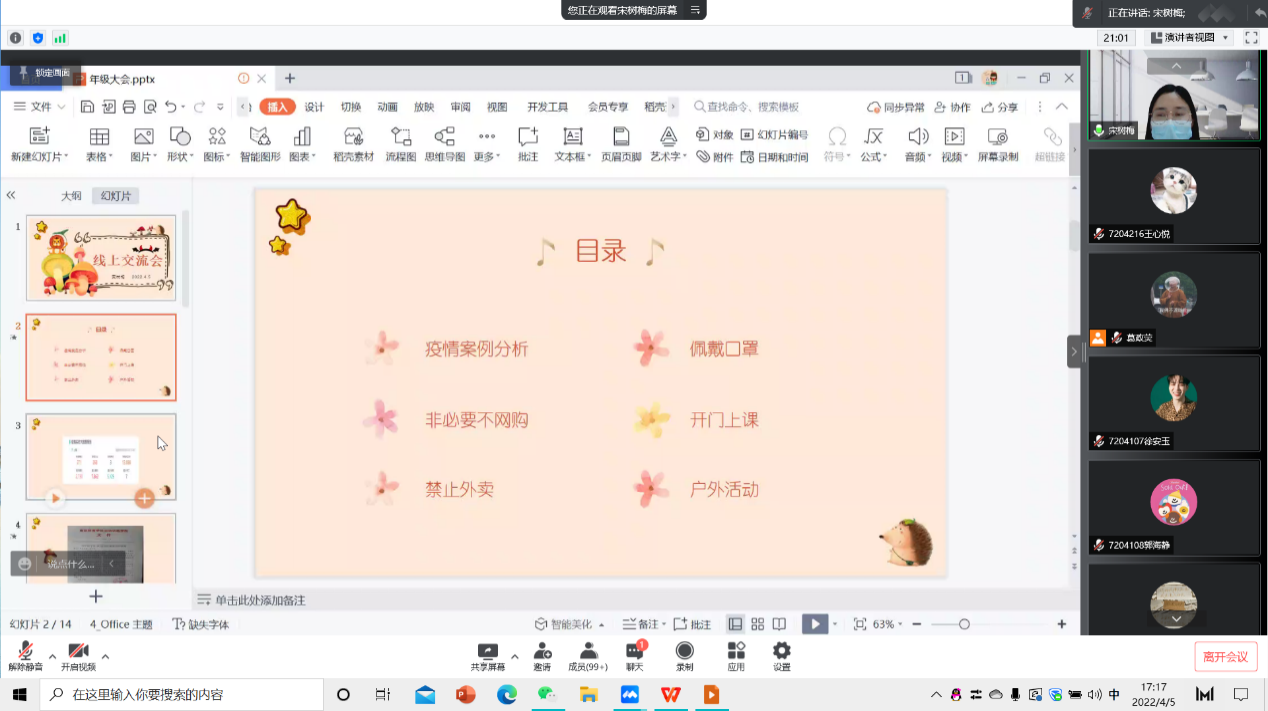Expand the 智能美化 options

click(x=602, y=625)
